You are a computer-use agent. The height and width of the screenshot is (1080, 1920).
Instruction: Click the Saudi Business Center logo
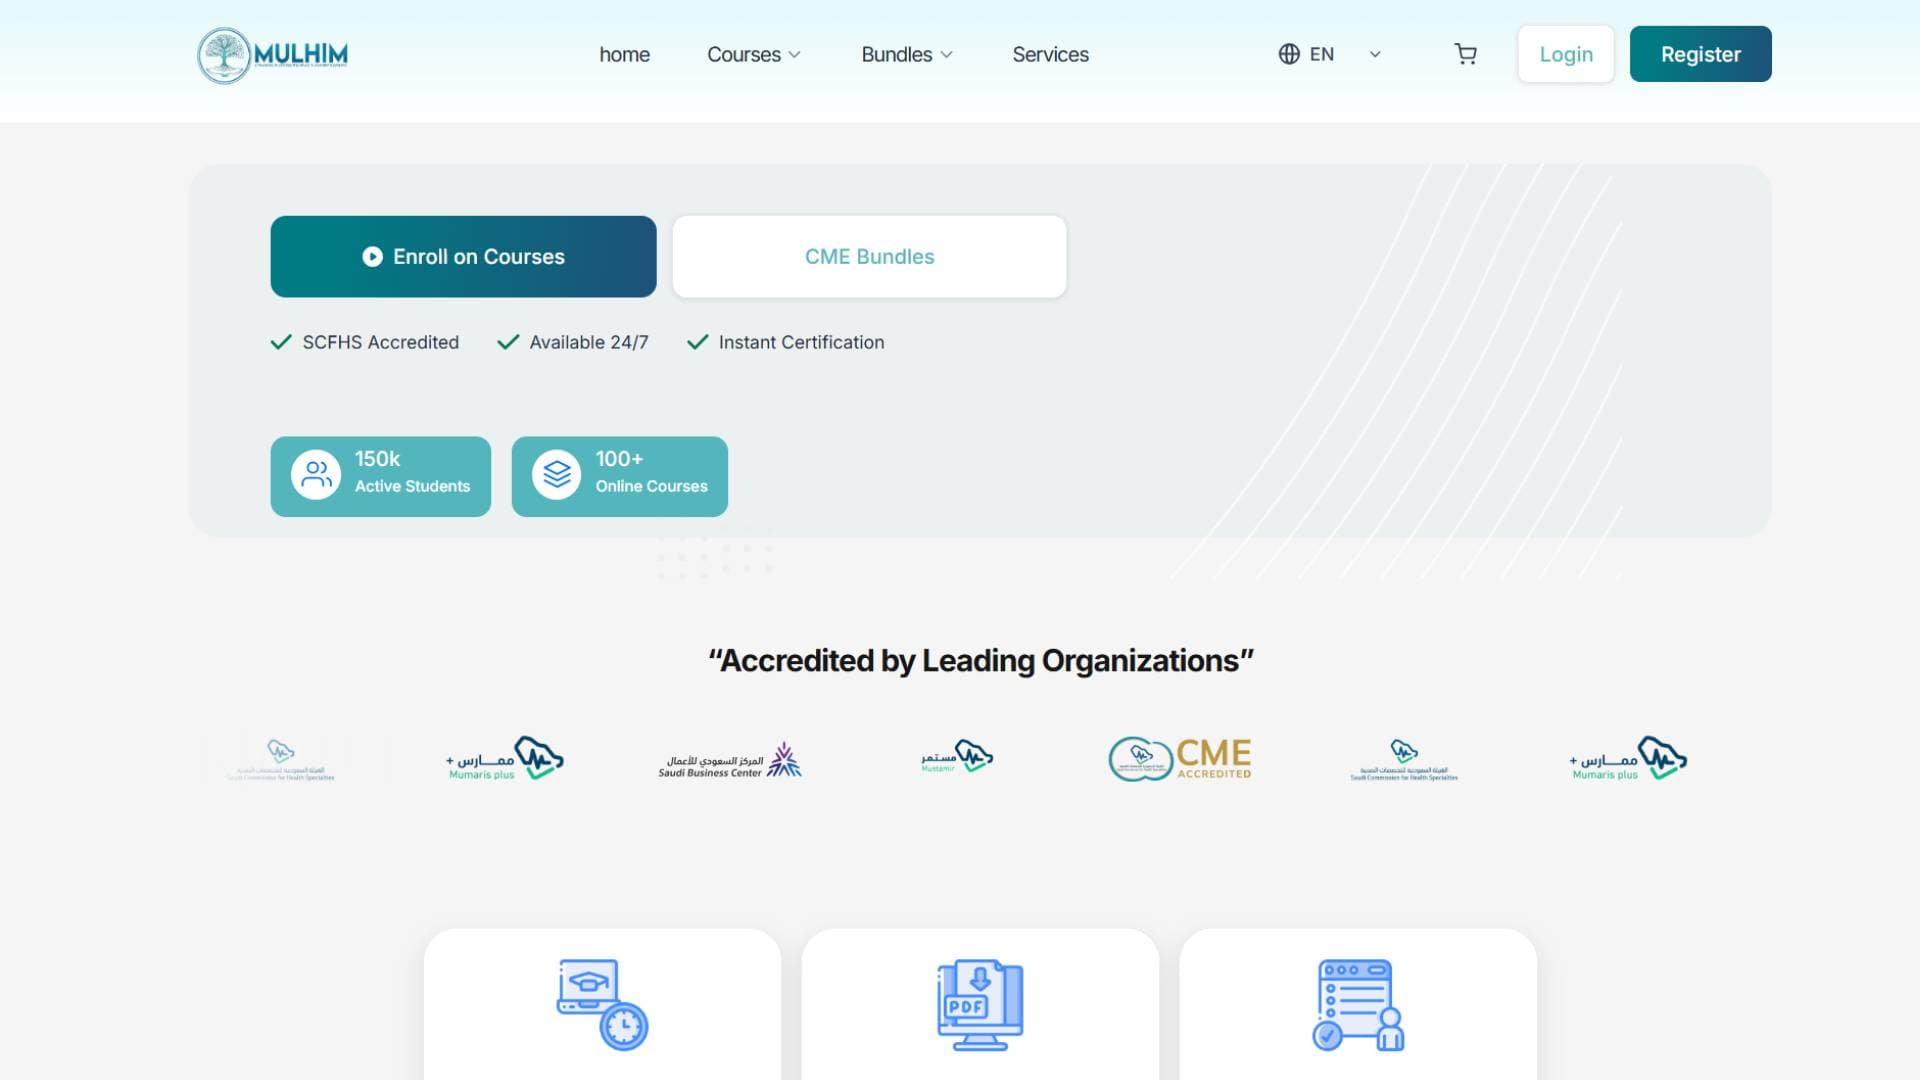tap(730, 760)
